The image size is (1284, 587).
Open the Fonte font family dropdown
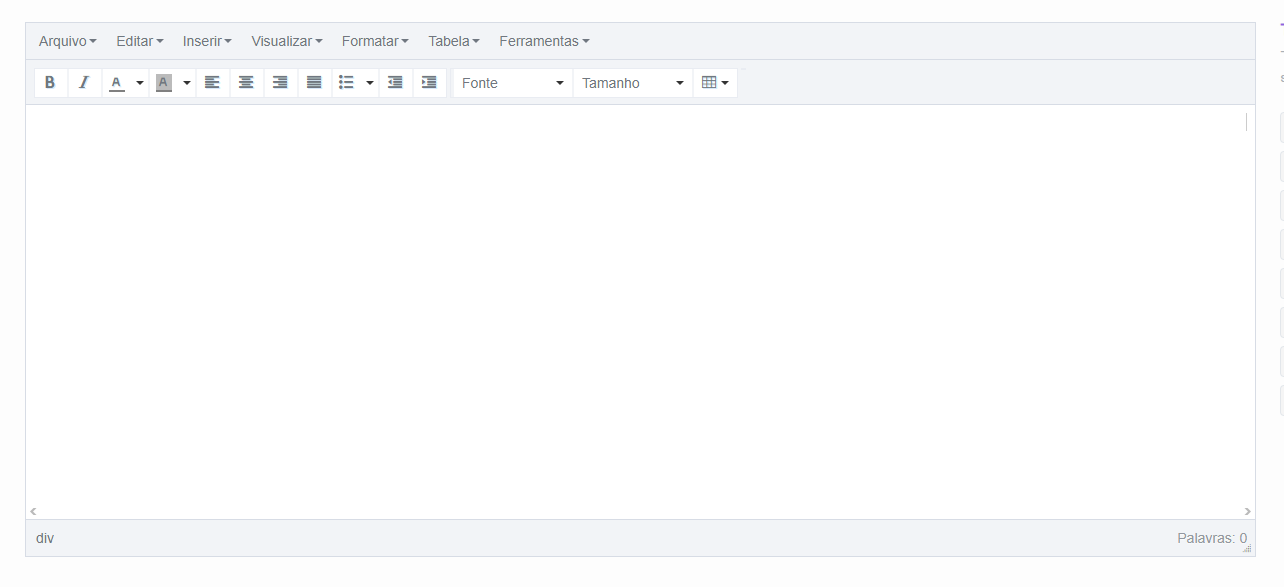pos(512,83)
